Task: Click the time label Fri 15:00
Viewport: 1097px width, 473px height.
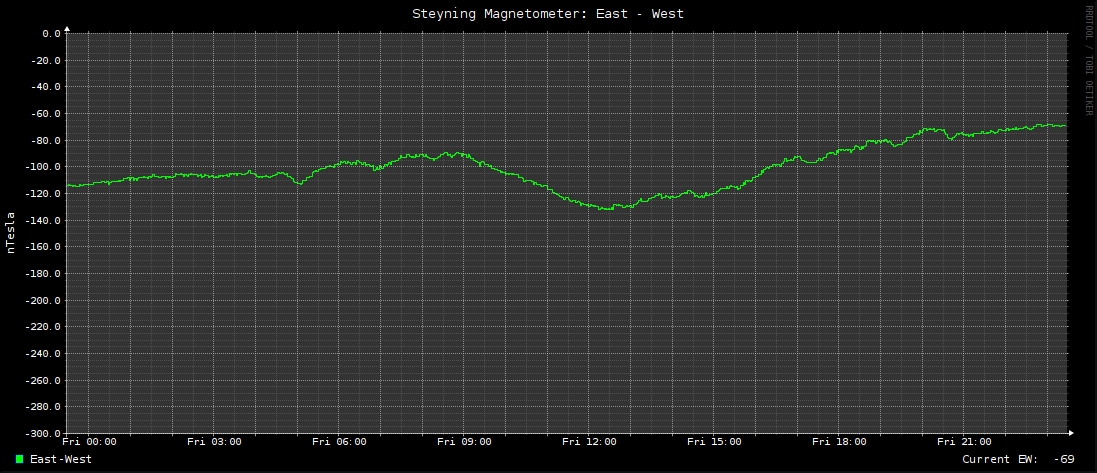Action: click(714, 442)
